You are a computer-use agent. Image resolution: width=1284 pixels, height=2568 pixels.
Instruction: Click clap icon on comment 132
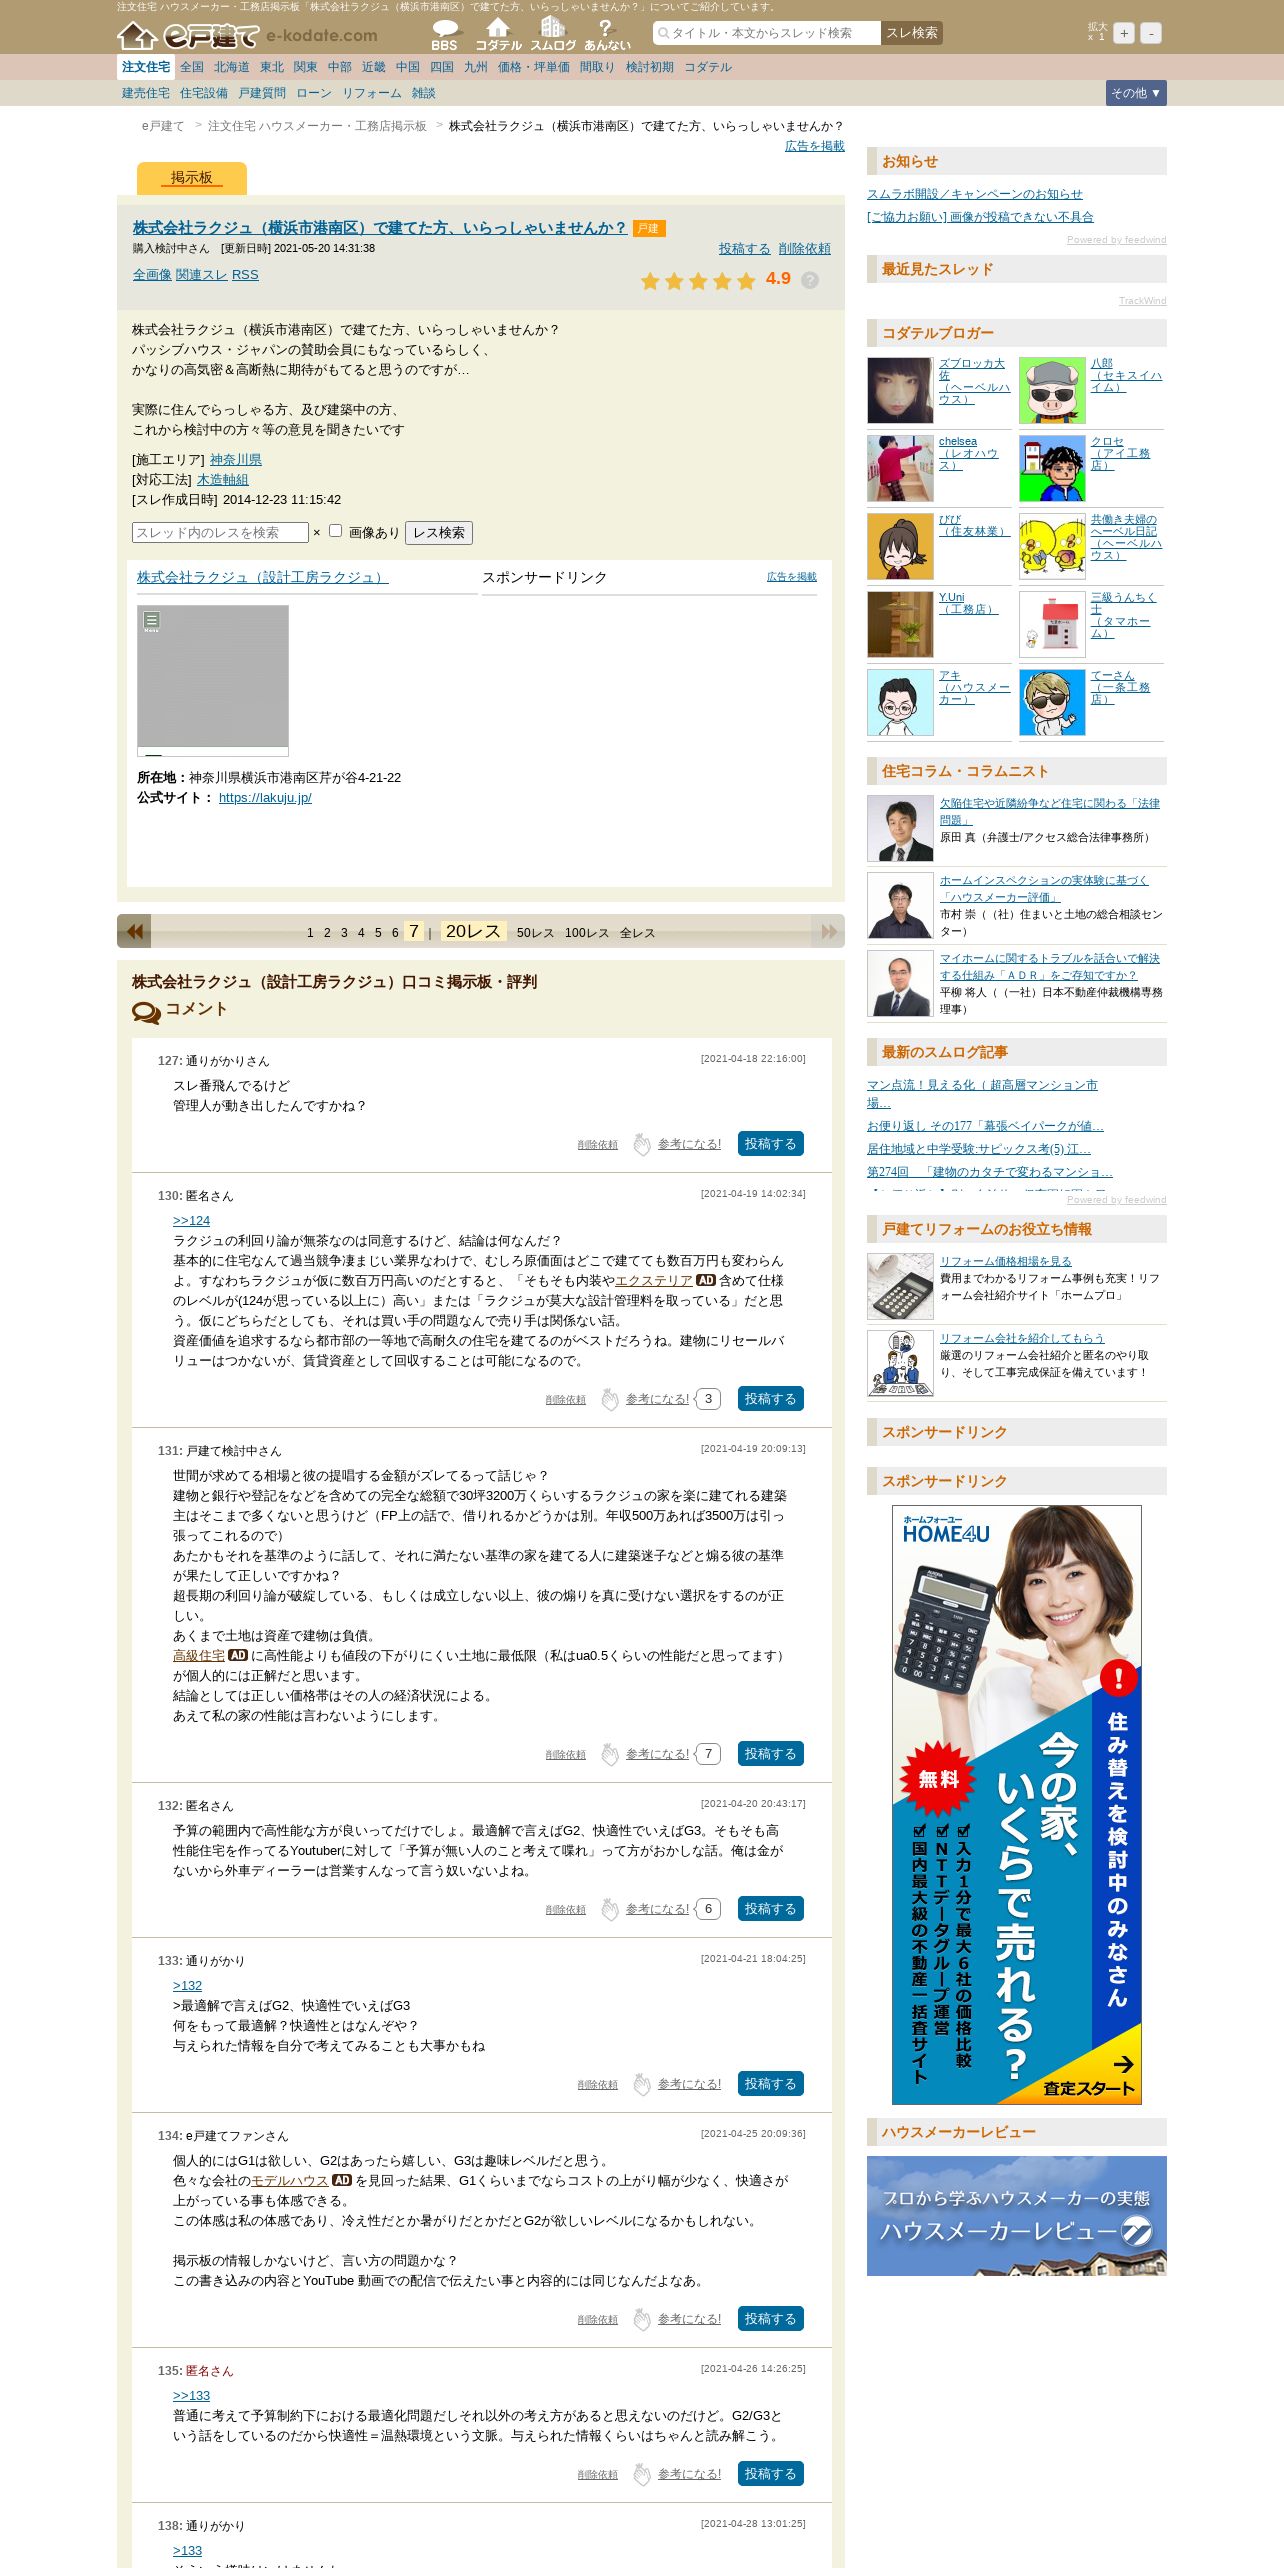point(610,1910)
